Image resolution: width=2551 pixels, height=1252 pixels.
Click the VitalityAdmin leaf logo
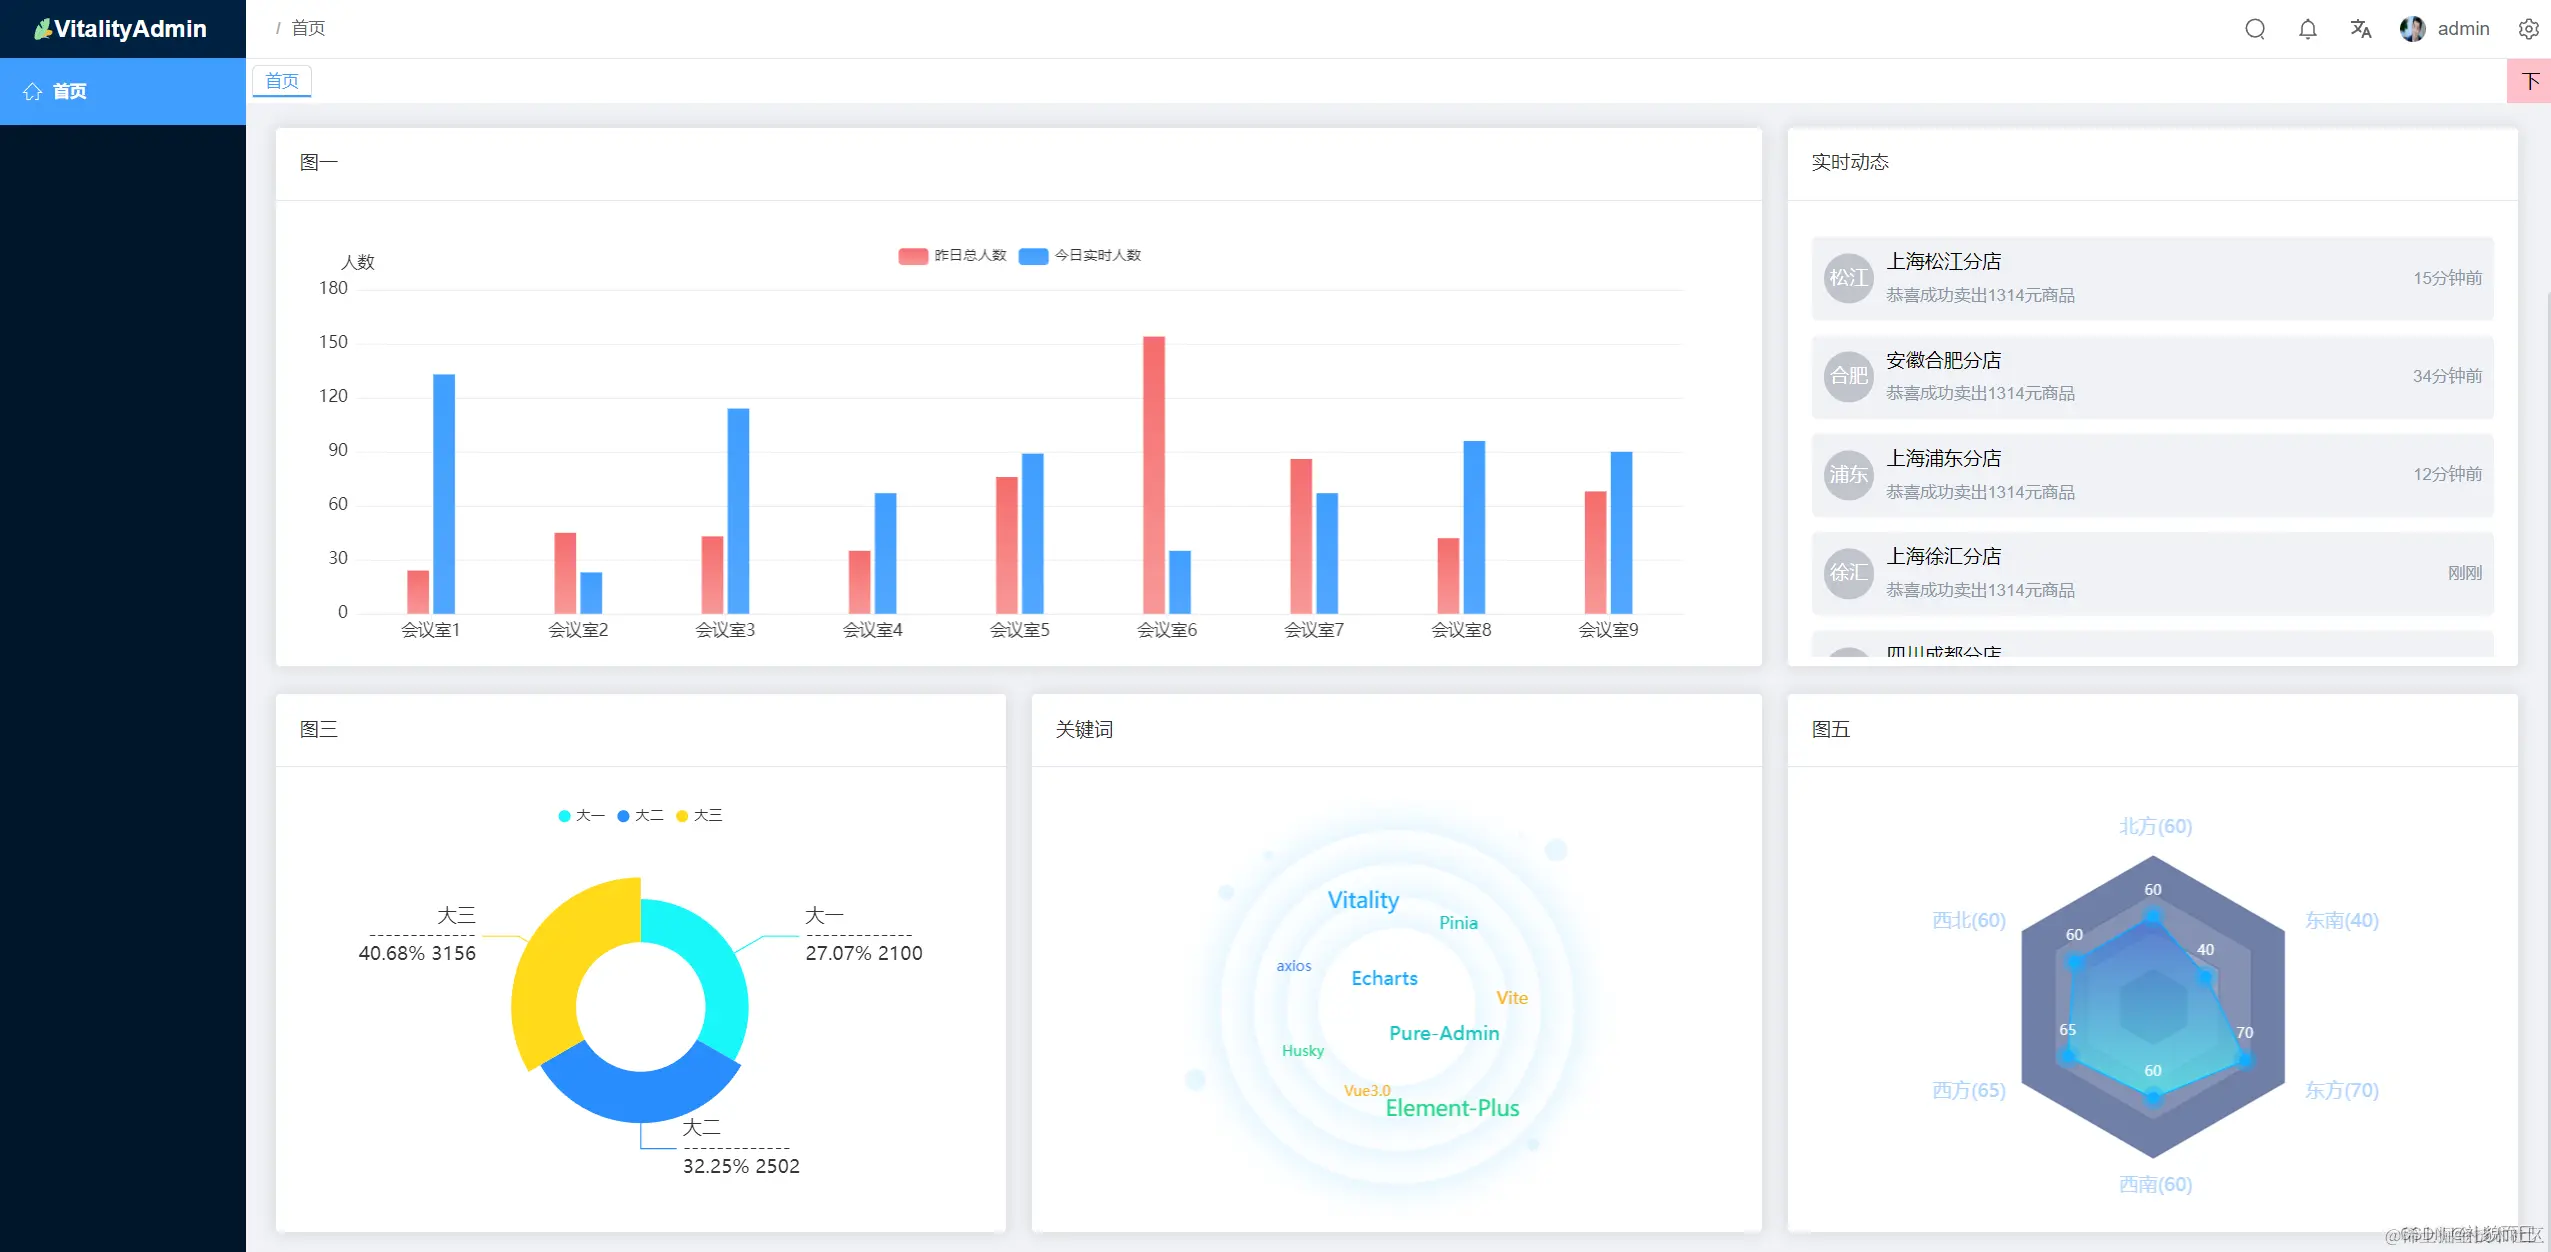tap(42, 30)
